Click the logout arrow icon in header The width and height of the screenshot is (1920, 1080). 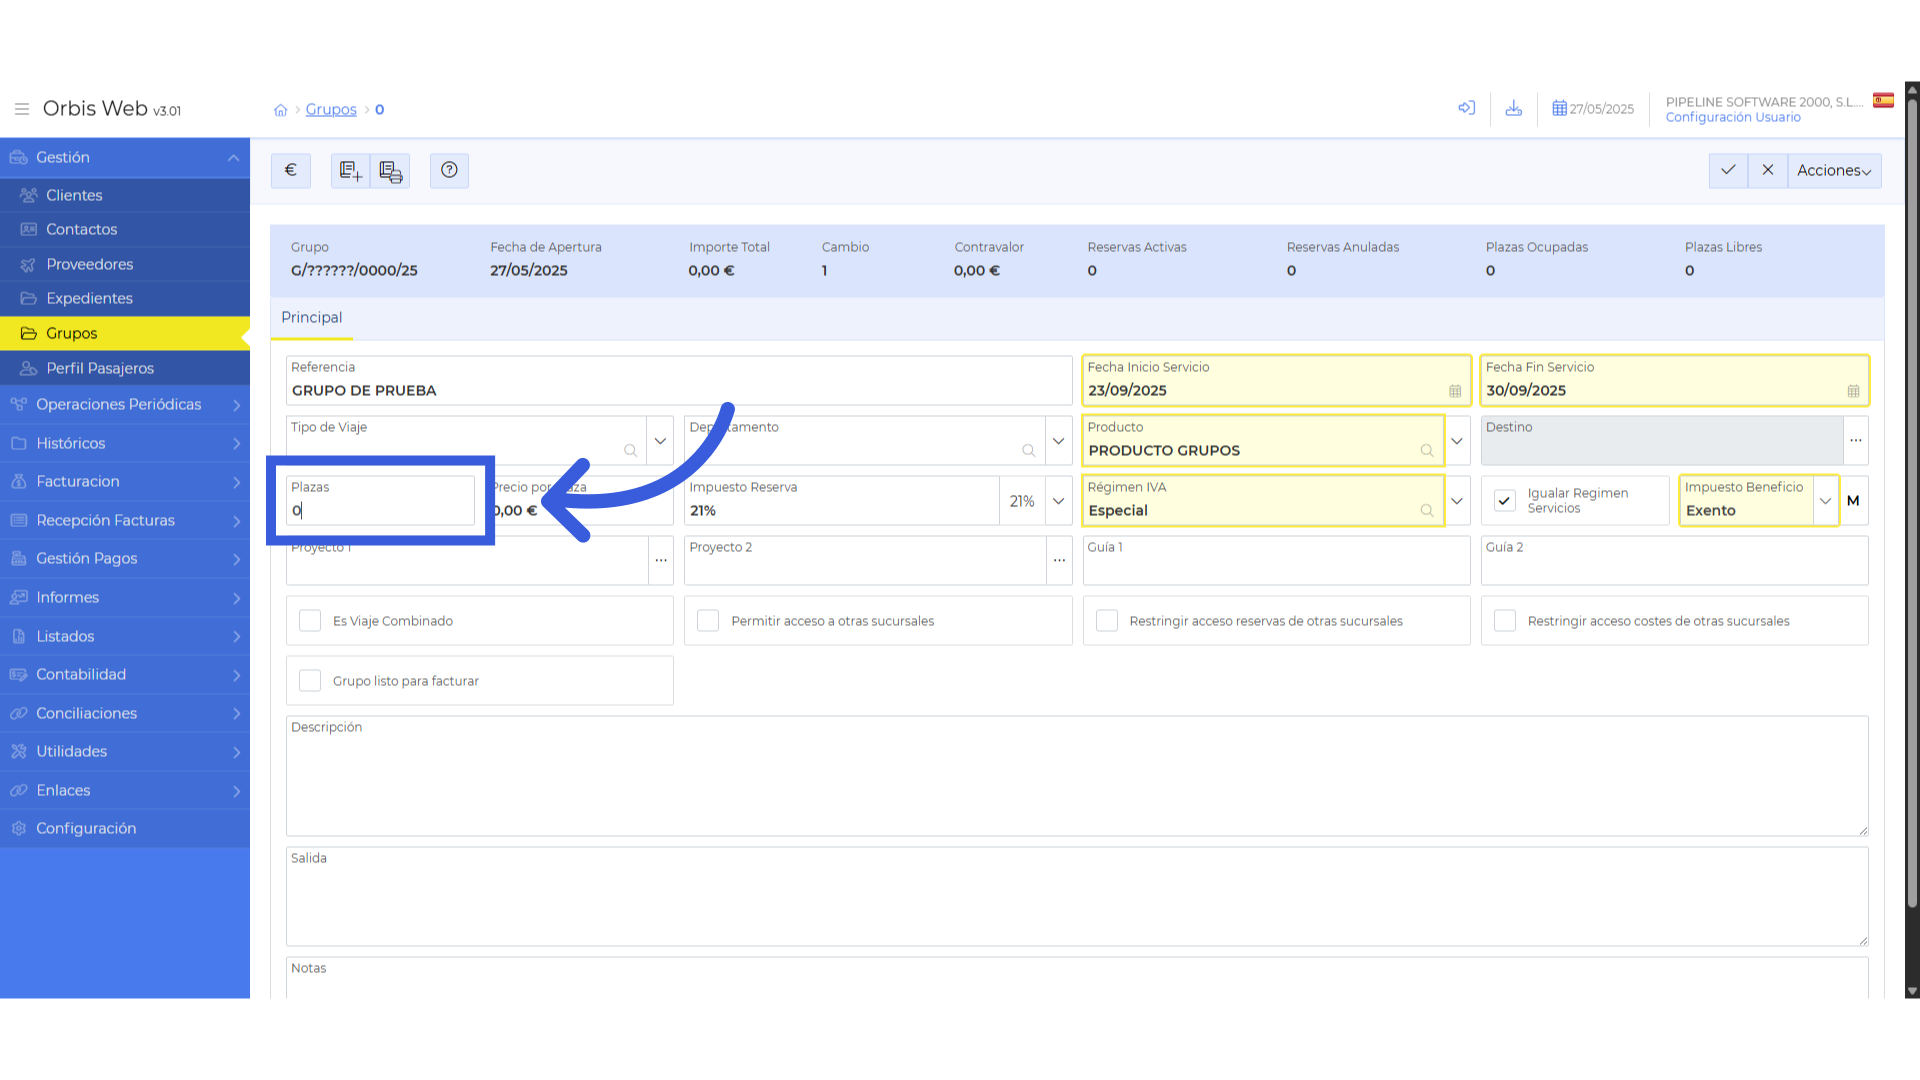[x=1467, y=108]
